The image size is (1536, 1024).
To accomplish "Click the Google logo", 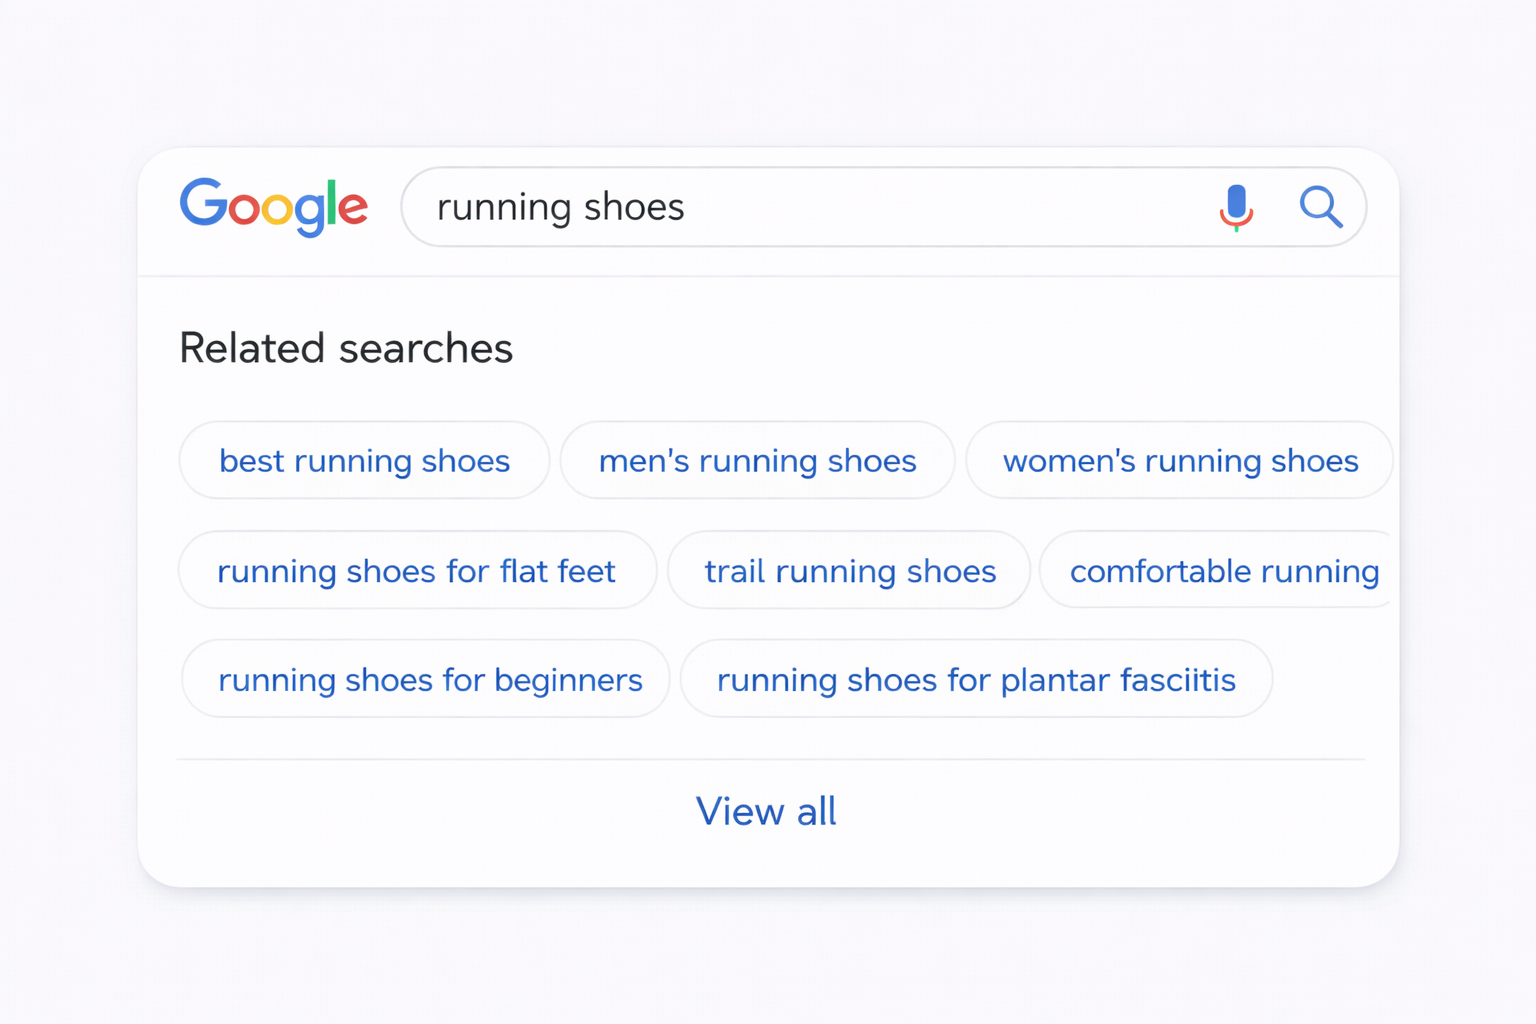I will pyautogui.click(x=274, y=207).
